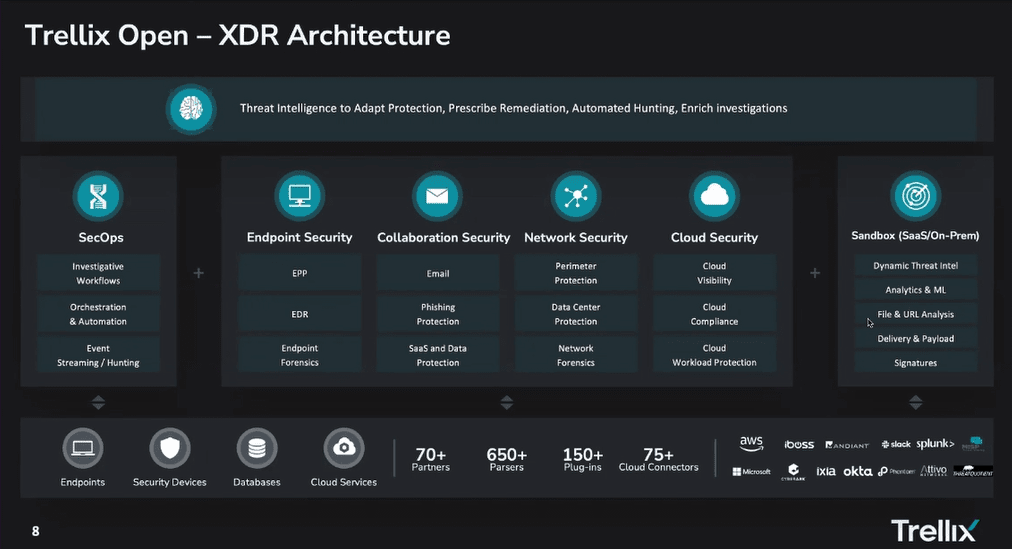The width and height of the screenshot is (1012, 549).
Task: Click the Network Security heading
Action: (x=576, y=237)
